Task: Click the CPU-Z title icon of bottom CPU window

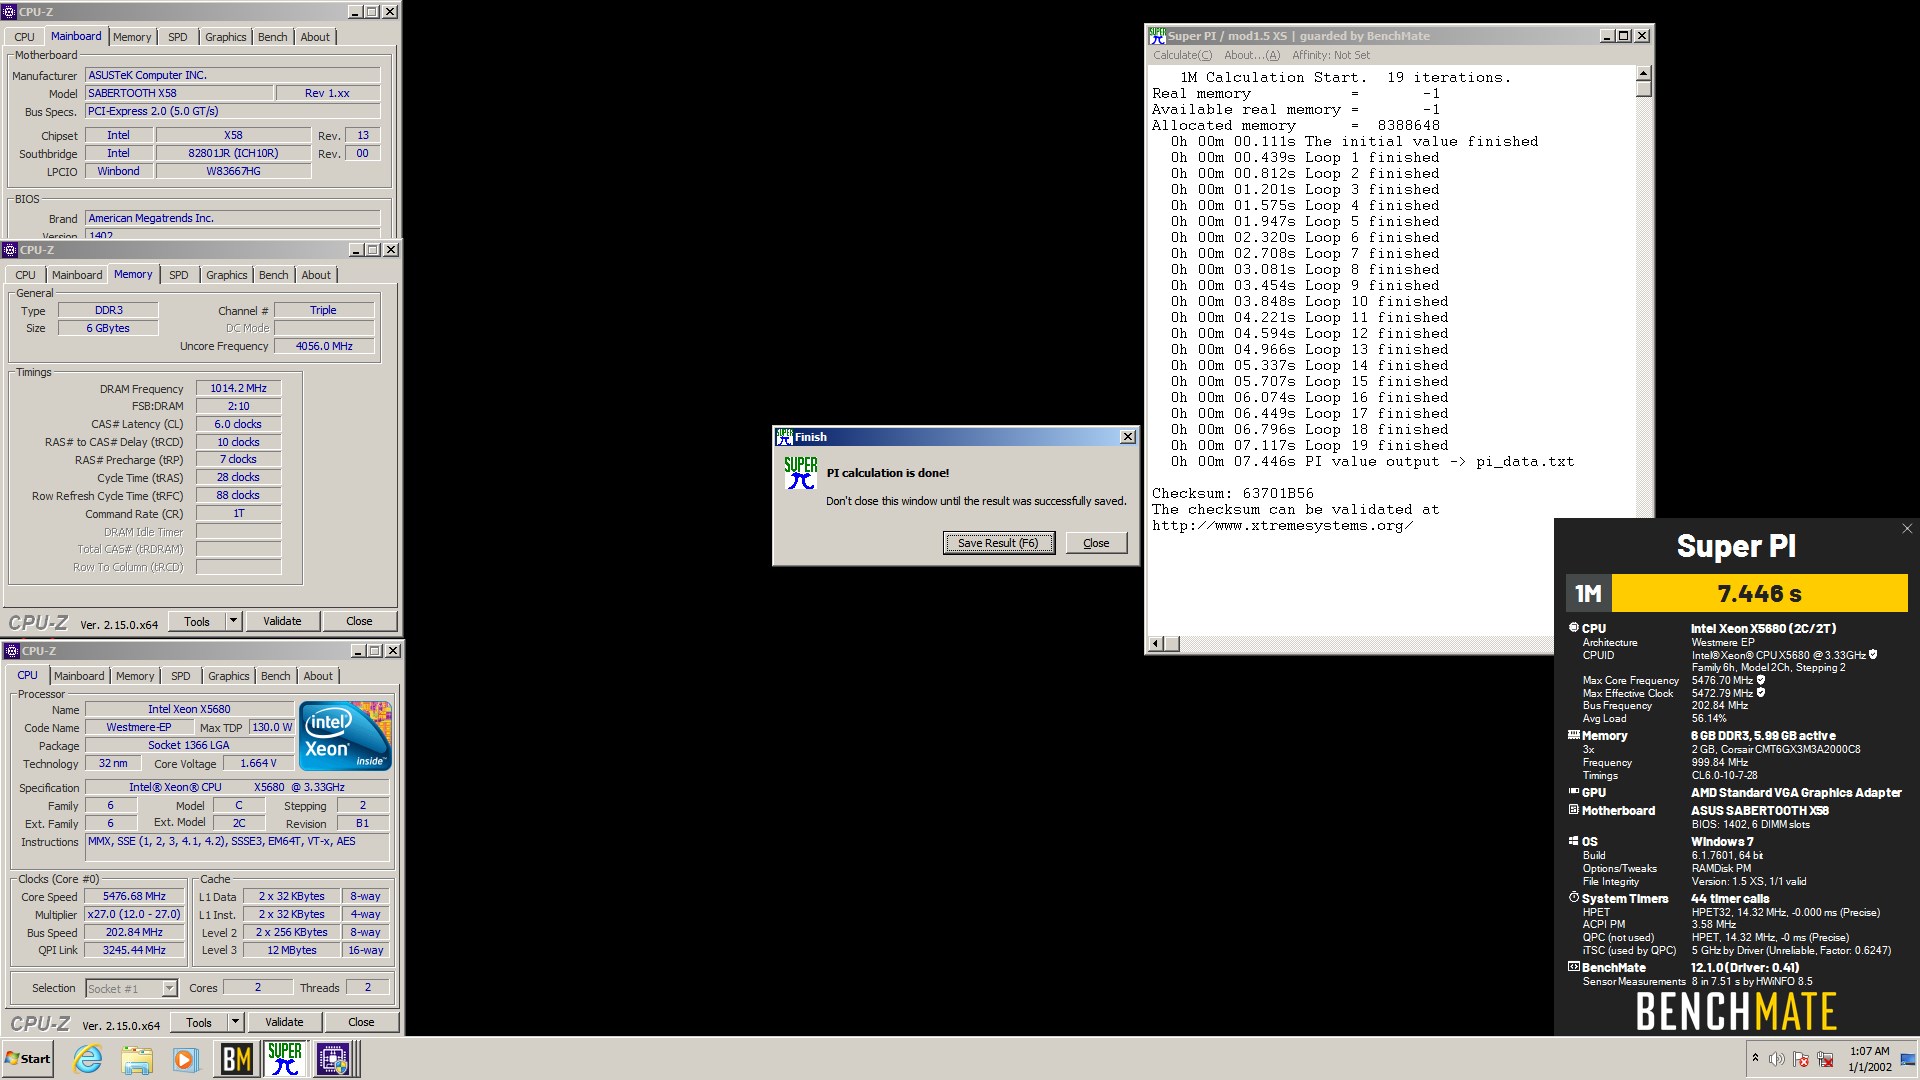Action: click(x=12, y=651)
